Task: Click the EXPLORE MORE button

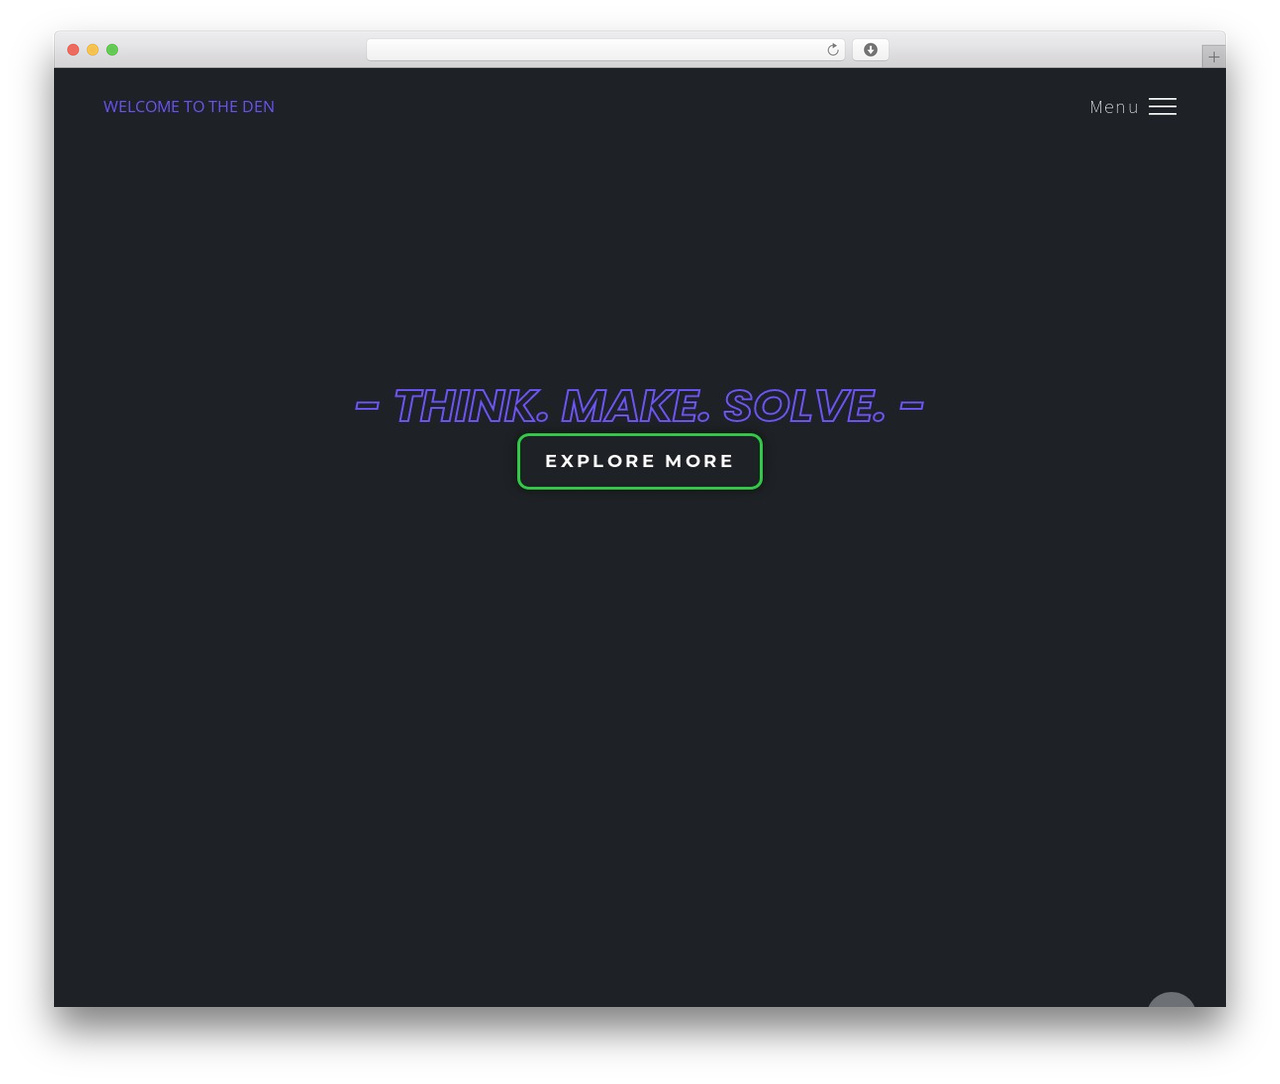Action: pos(640,461)
